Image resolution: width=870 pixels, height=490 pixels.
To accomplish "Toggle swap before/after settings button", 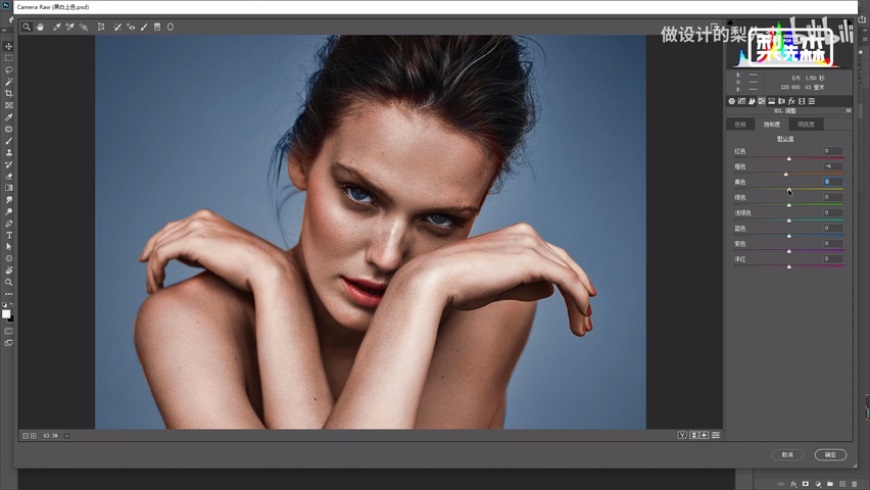I will 693,436.
